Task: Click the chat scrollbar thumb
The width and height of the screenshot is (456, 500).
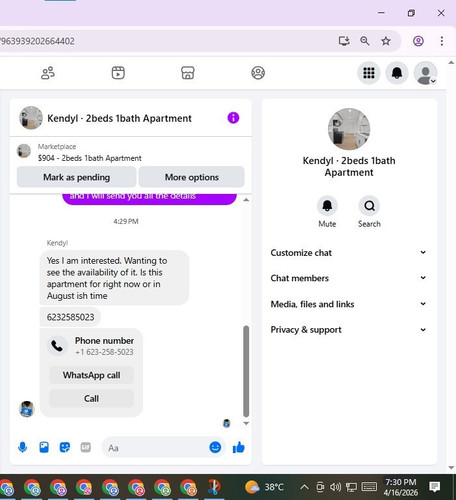Action: coord(246,371)
